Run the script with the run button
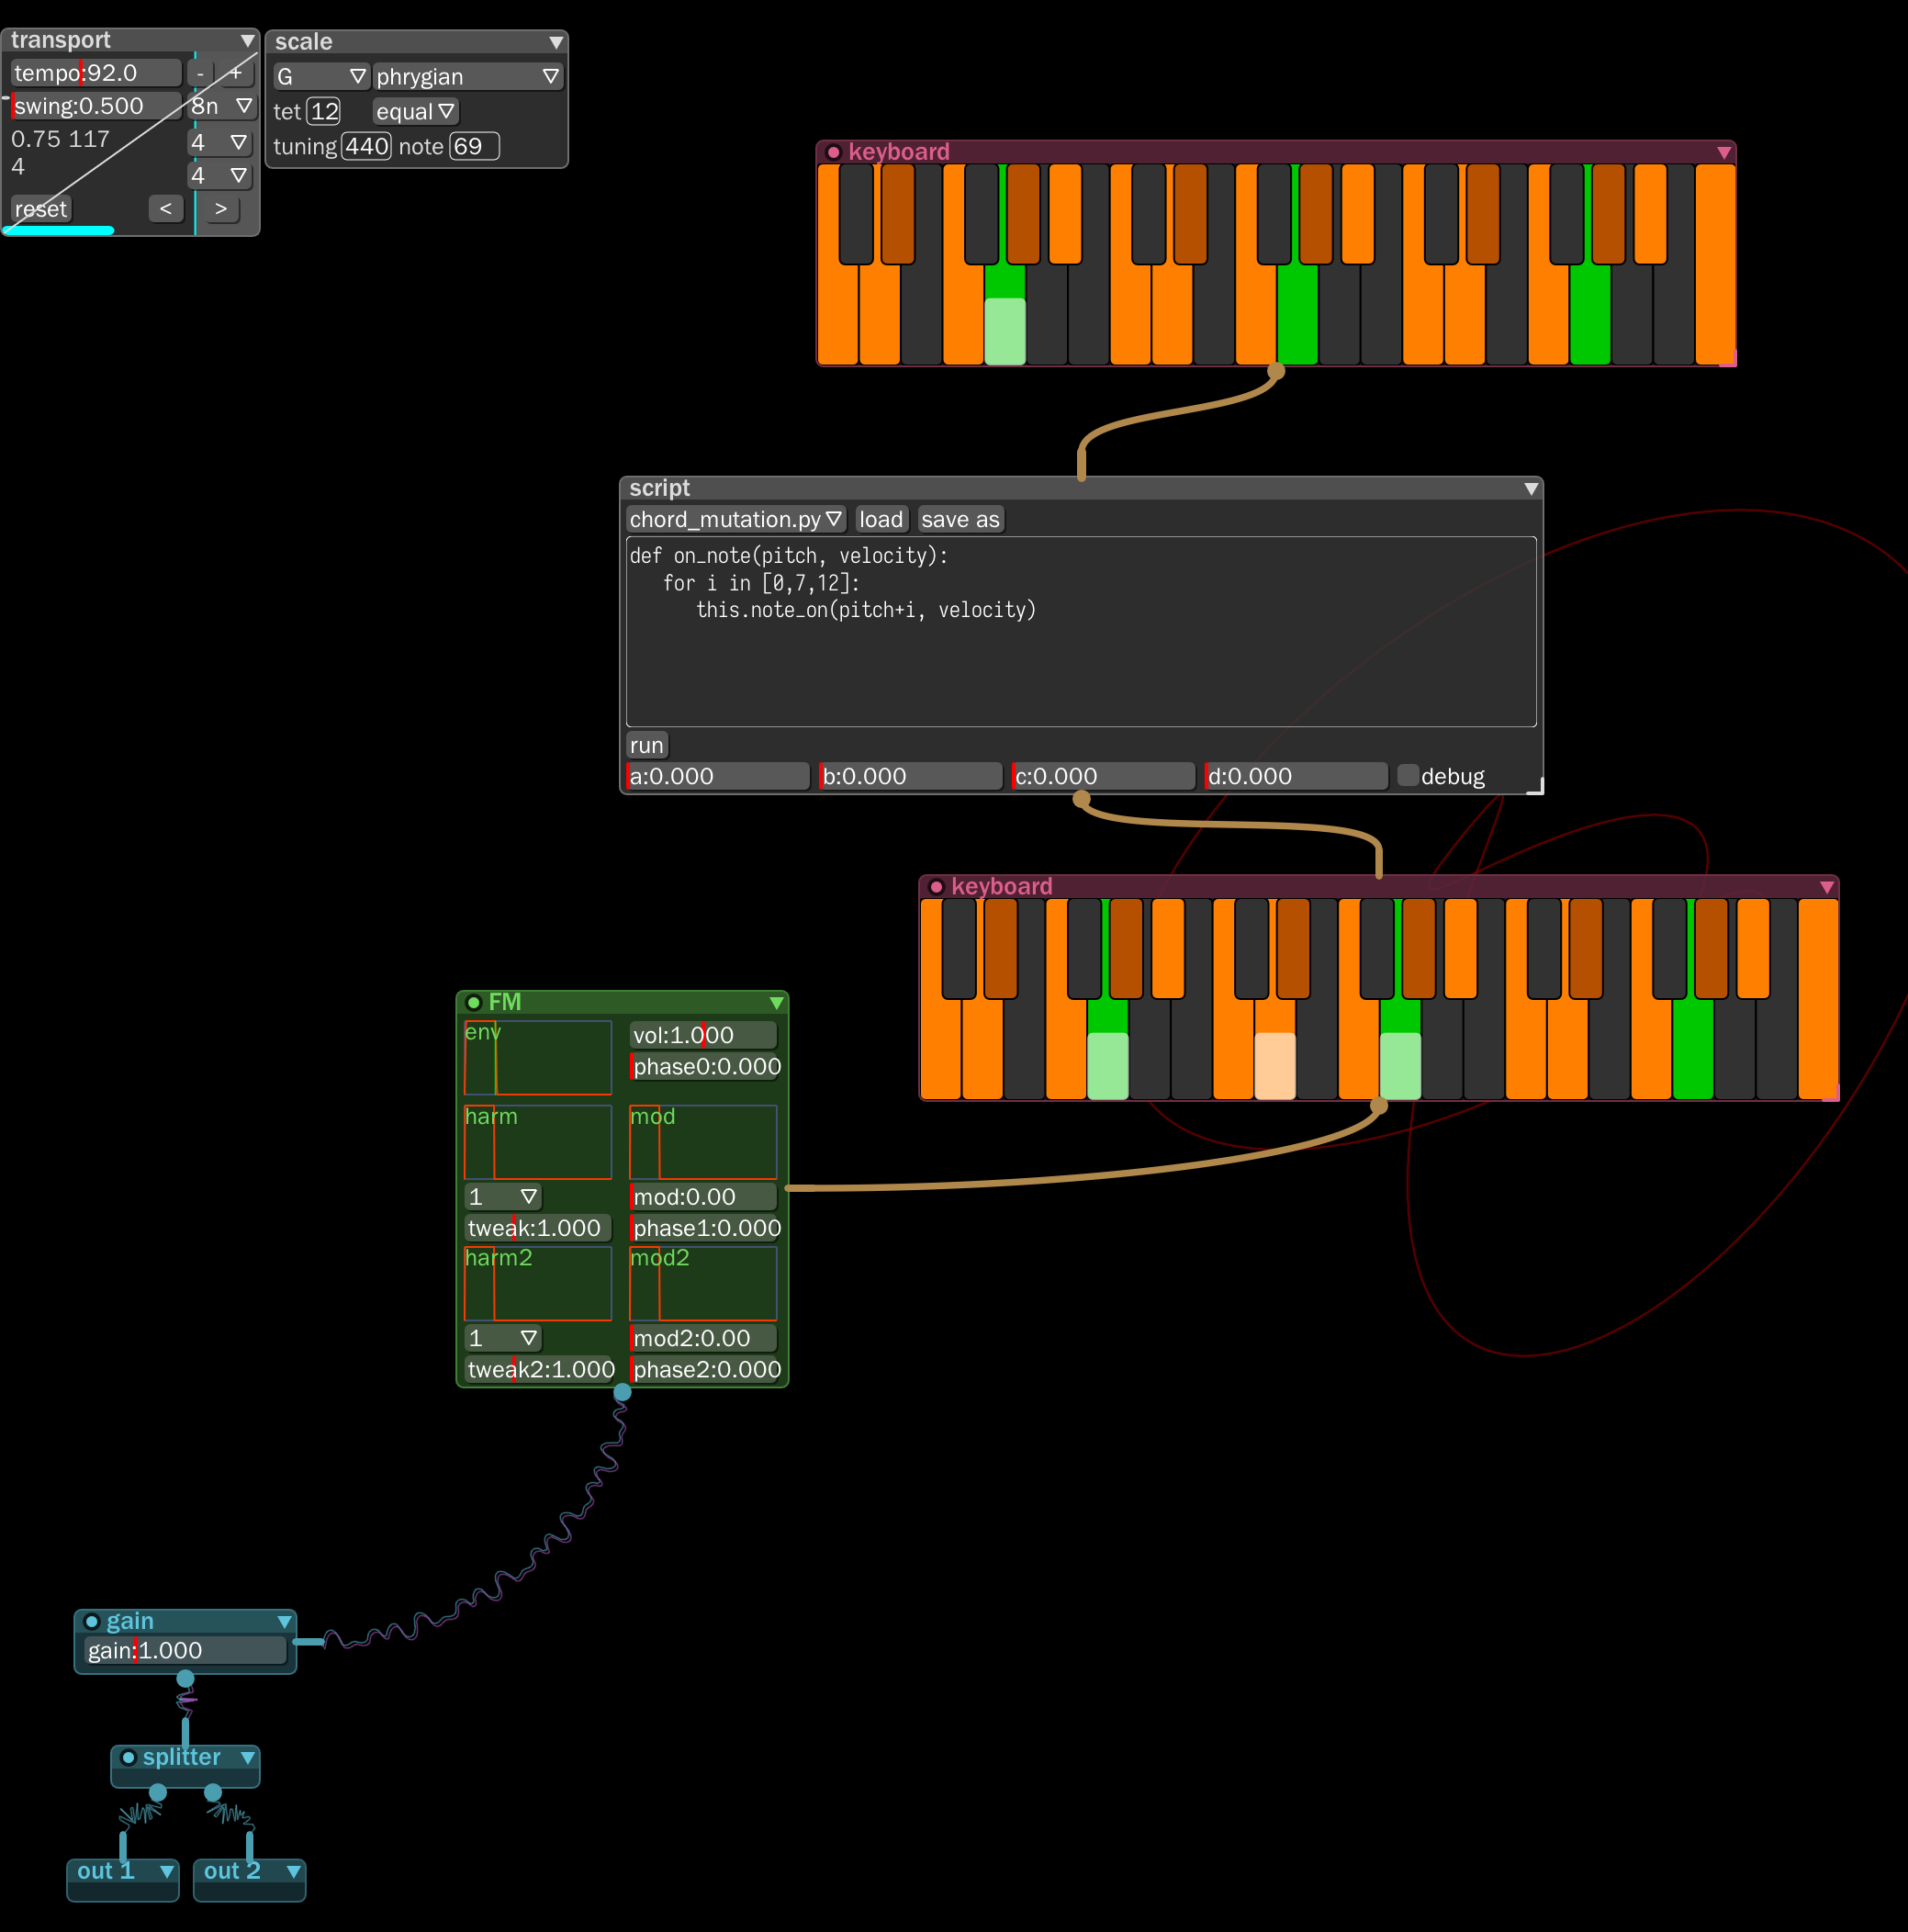This screenshot has height=1932, width=1908. 646,744
